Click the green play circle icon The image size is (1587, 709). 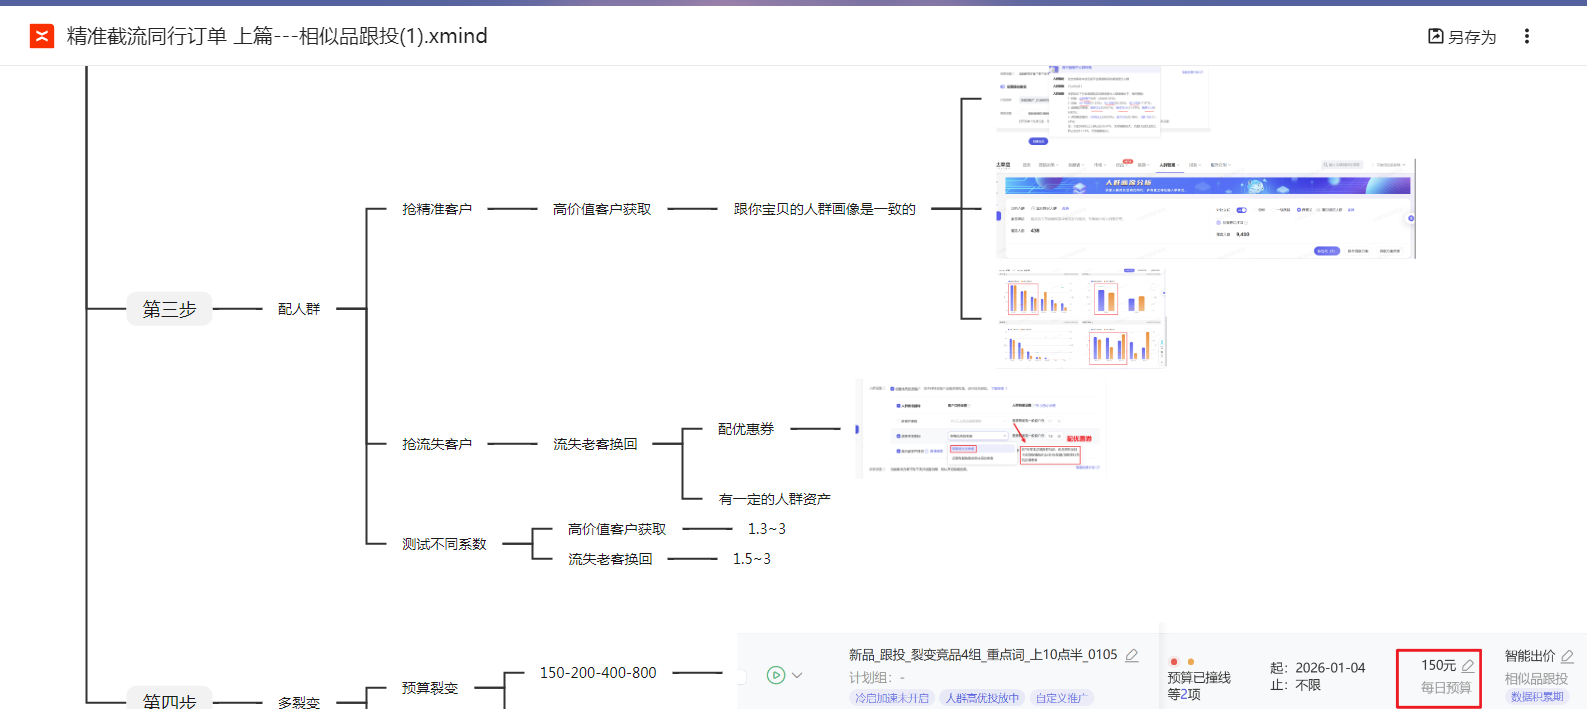coord(775,675)
